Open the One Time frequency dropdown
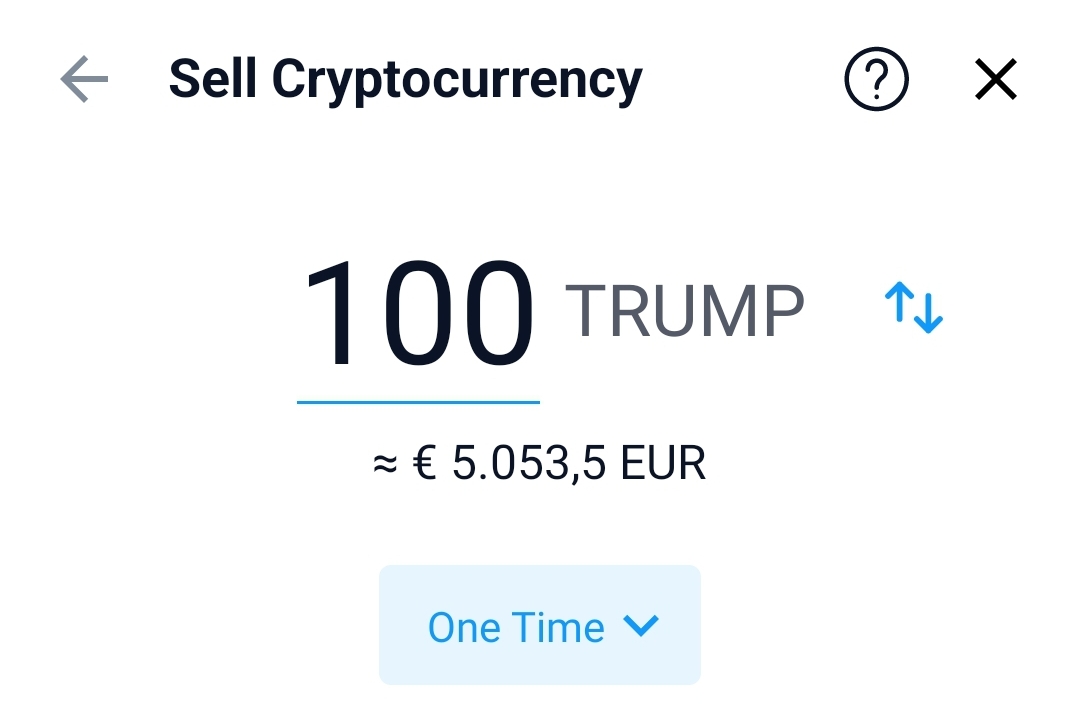 [539, 625]
